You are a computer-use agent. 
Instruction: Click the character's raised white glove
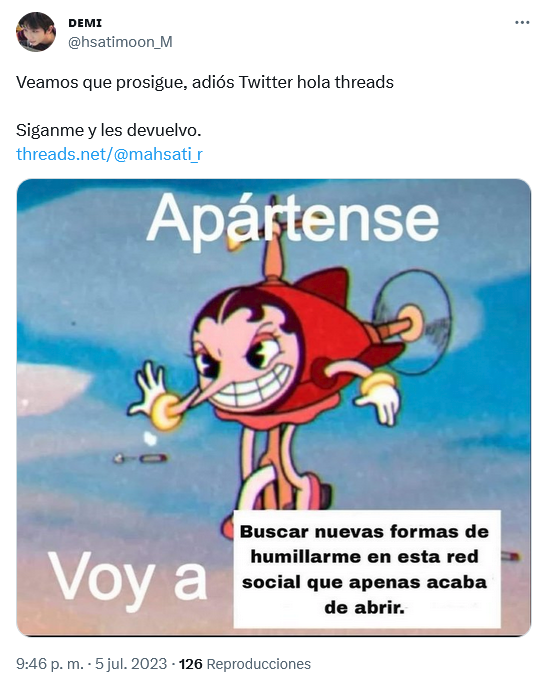coord(150,386)
